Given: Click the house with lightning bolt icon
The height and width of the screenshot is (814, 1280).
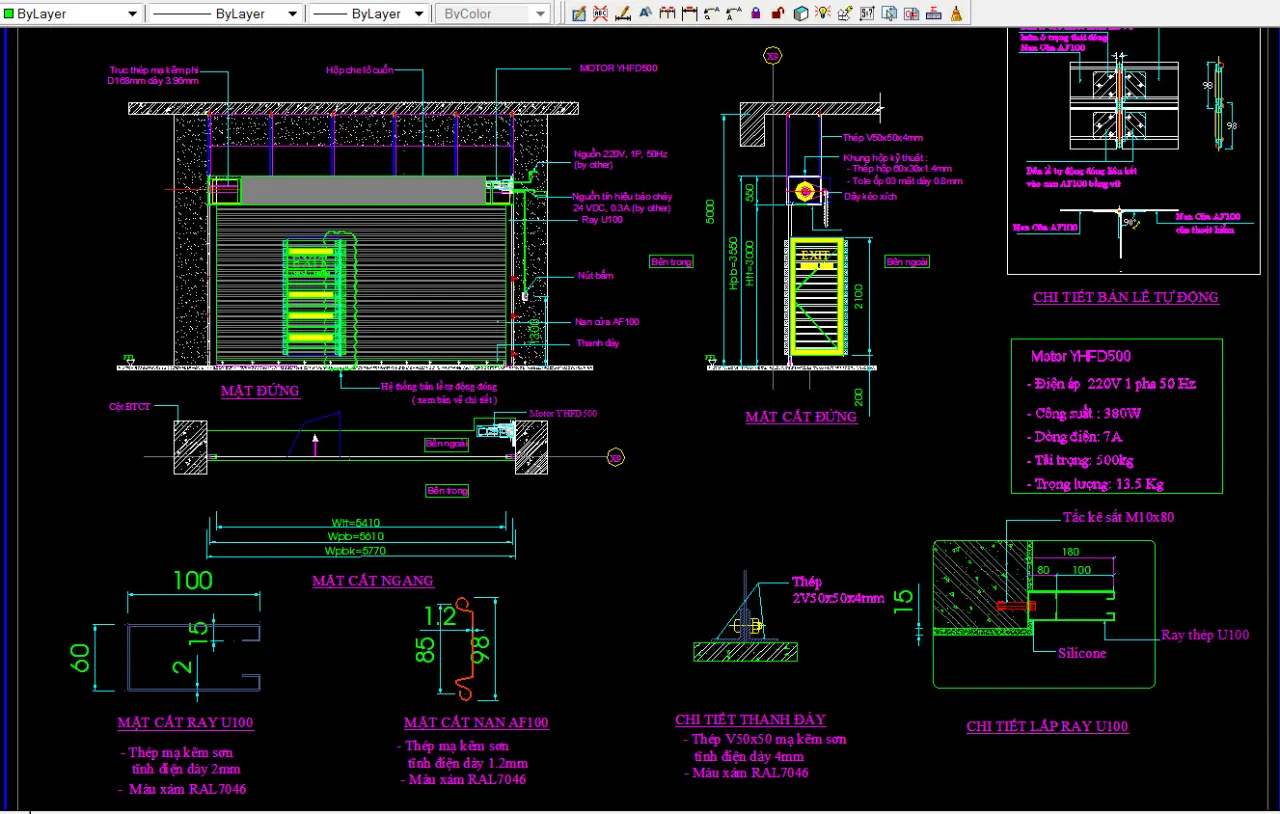Looking at the screenshot, I should [845, 14].
